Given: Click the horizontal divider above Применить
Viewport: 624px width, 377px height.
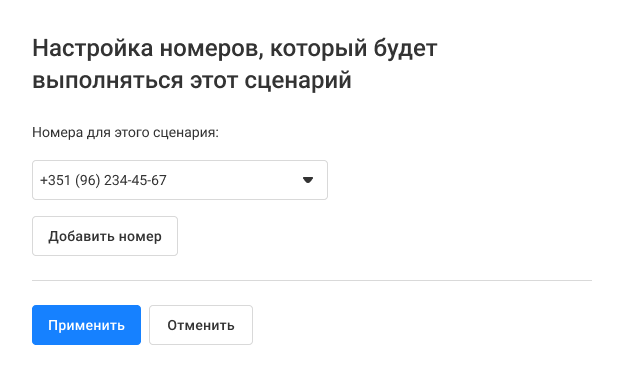Looking at the screenshot, I should tap(312, 280).
